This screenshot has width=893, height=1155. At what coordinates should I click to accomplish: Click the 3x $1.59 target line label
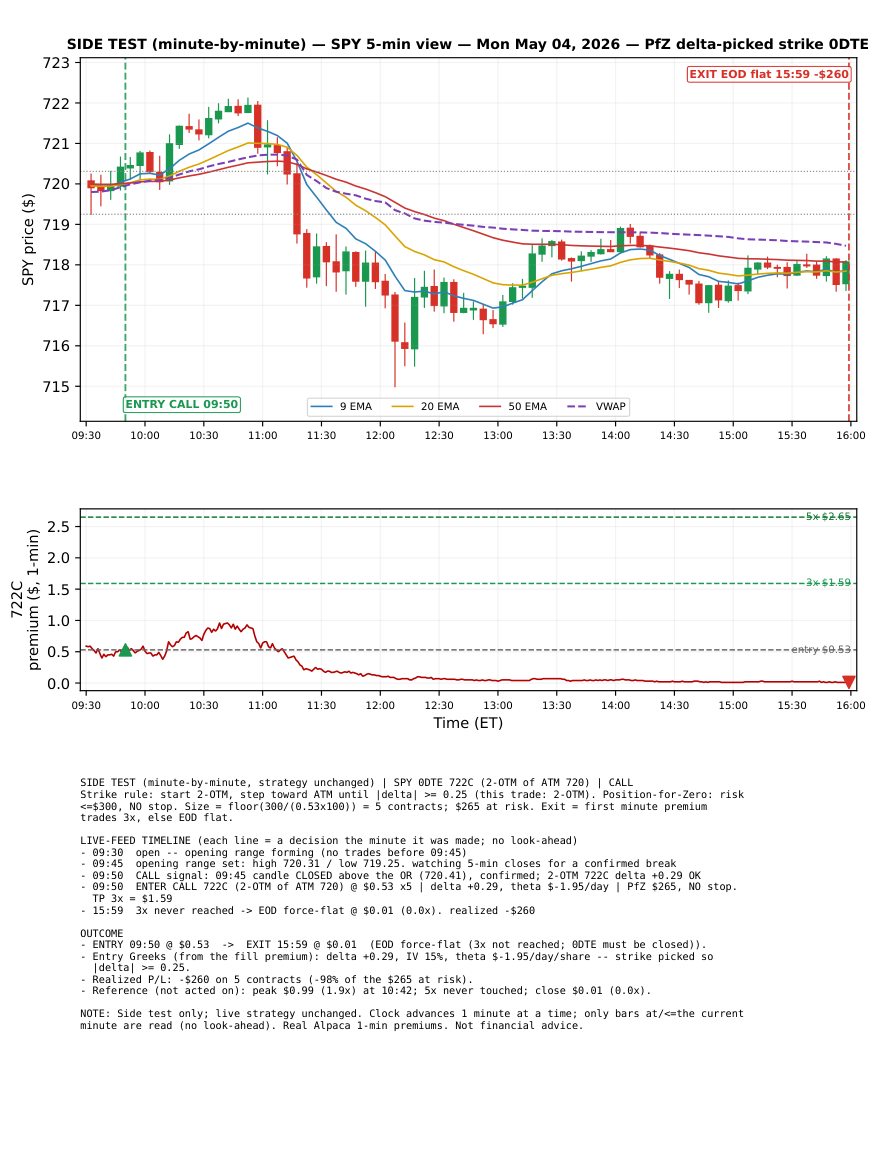coord(828,583)
